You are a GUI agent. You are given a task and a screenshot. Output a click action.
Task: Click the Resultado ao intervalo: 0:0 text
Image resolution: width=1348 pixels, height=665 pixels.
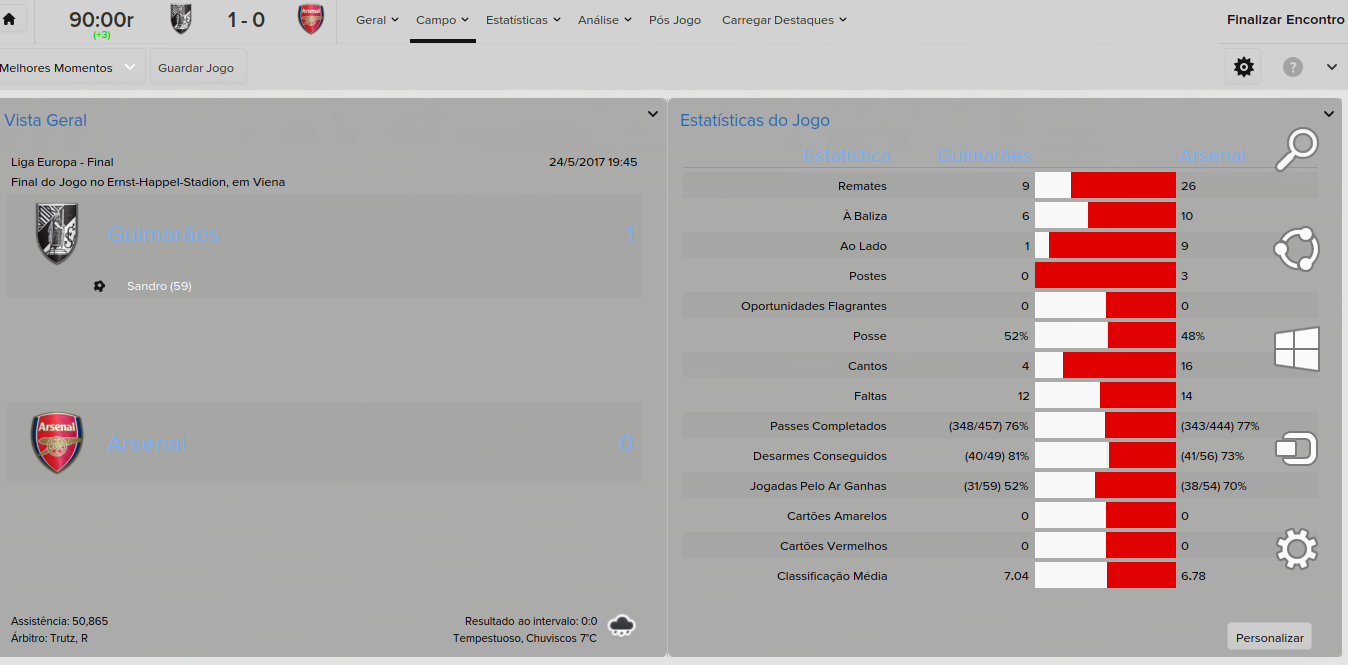point(531,621)
